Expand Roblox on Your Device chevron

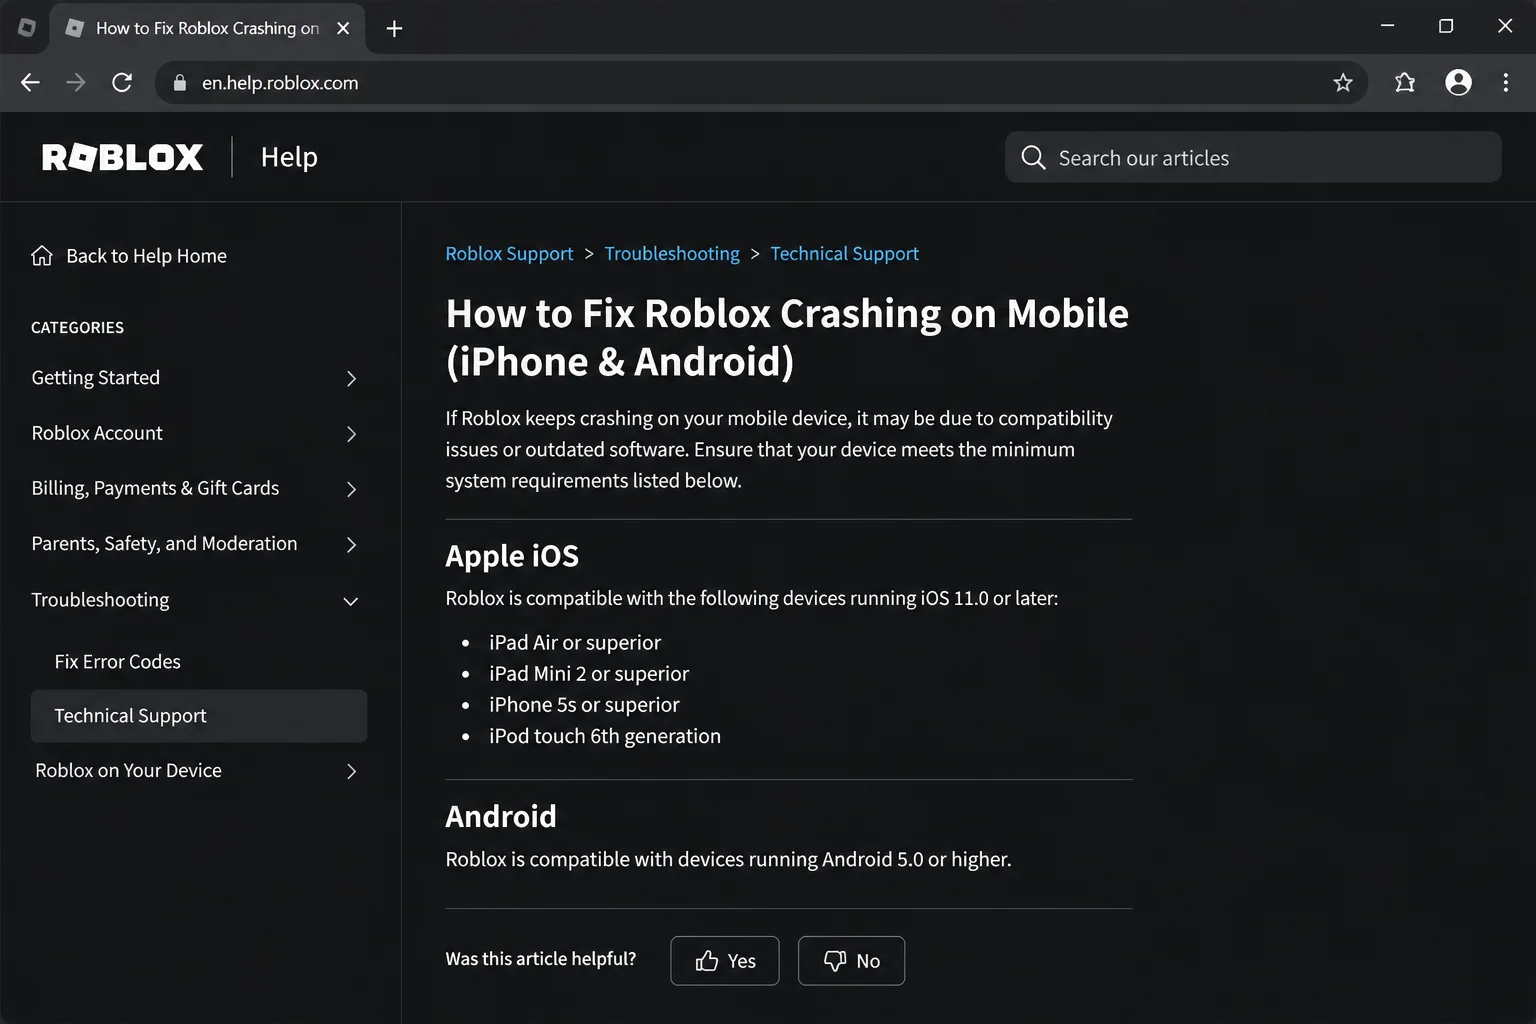tap(351, 771)
